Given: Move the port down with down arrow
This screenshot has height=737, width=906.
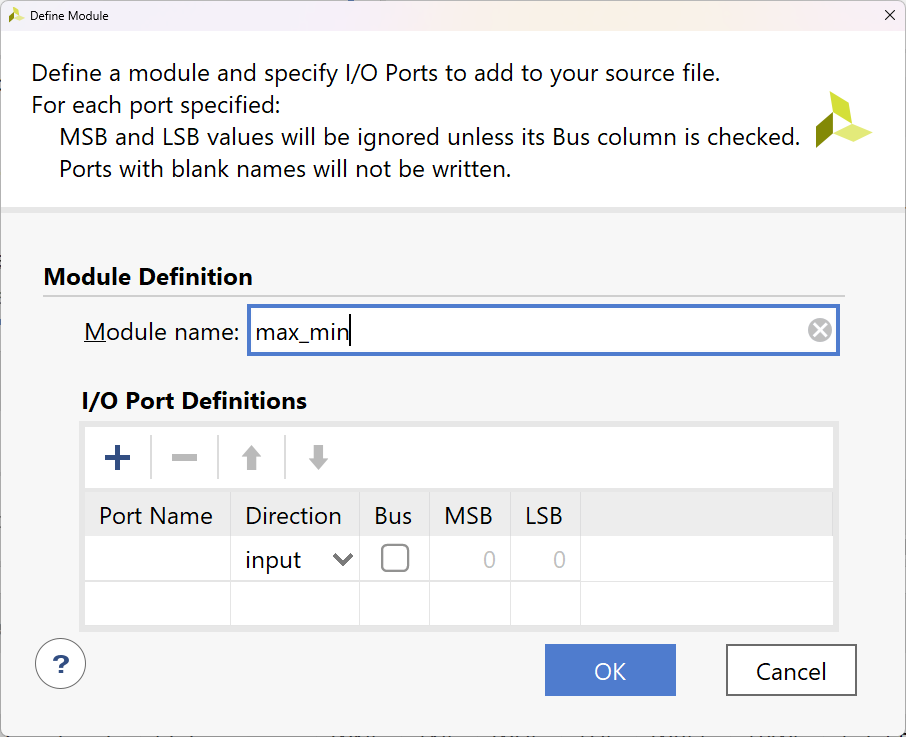Looking at the screenshot, I should [318, 458].
